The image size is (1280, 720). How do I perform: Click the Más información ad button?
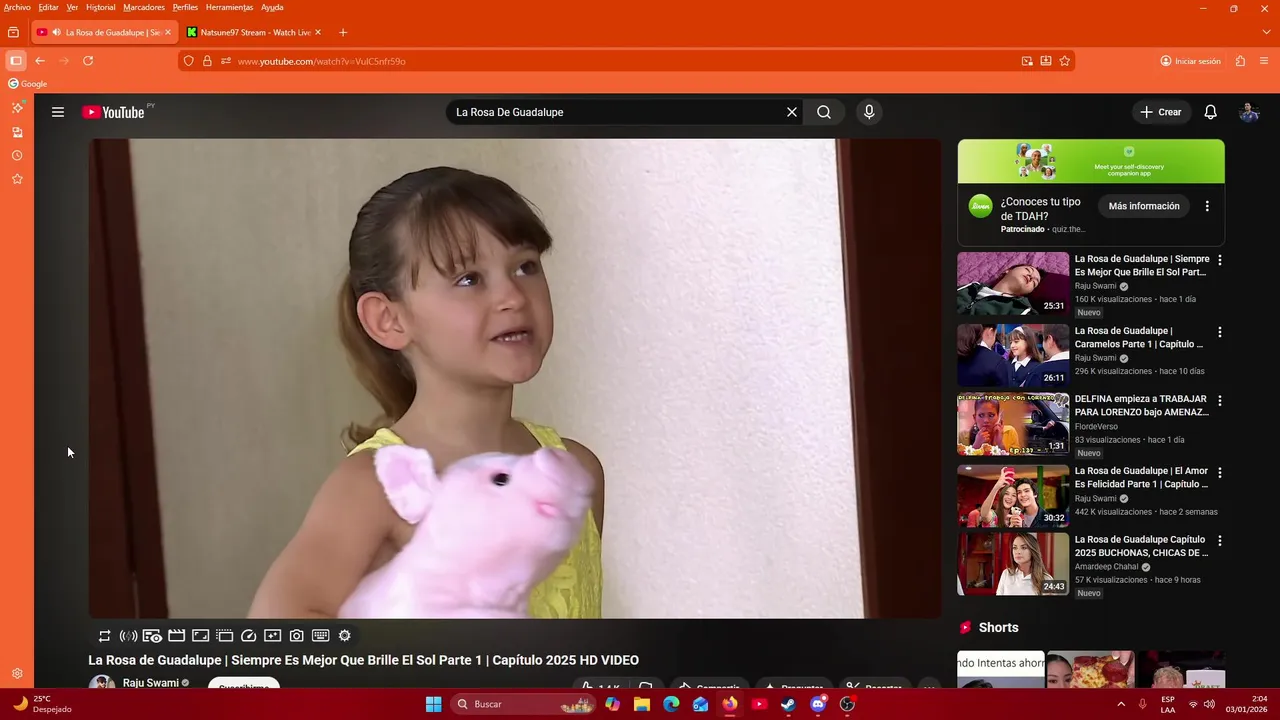[x=1144, y=206]
